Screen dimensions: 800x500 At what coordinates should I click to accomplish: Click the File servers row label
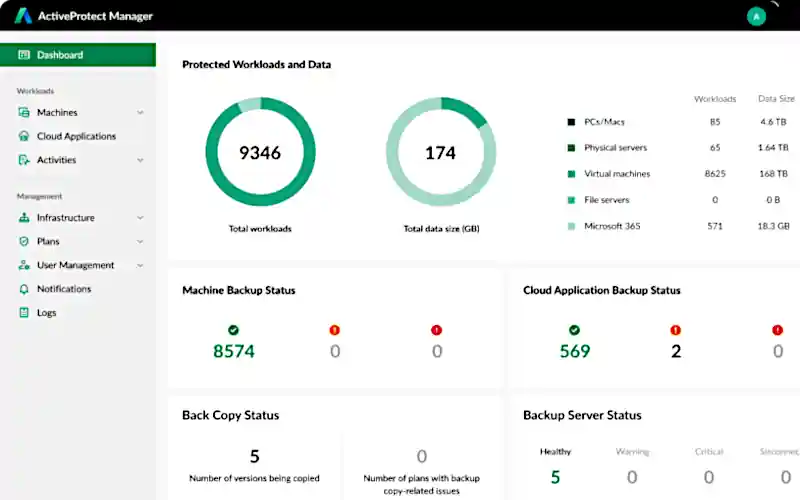tap(607, 200)
